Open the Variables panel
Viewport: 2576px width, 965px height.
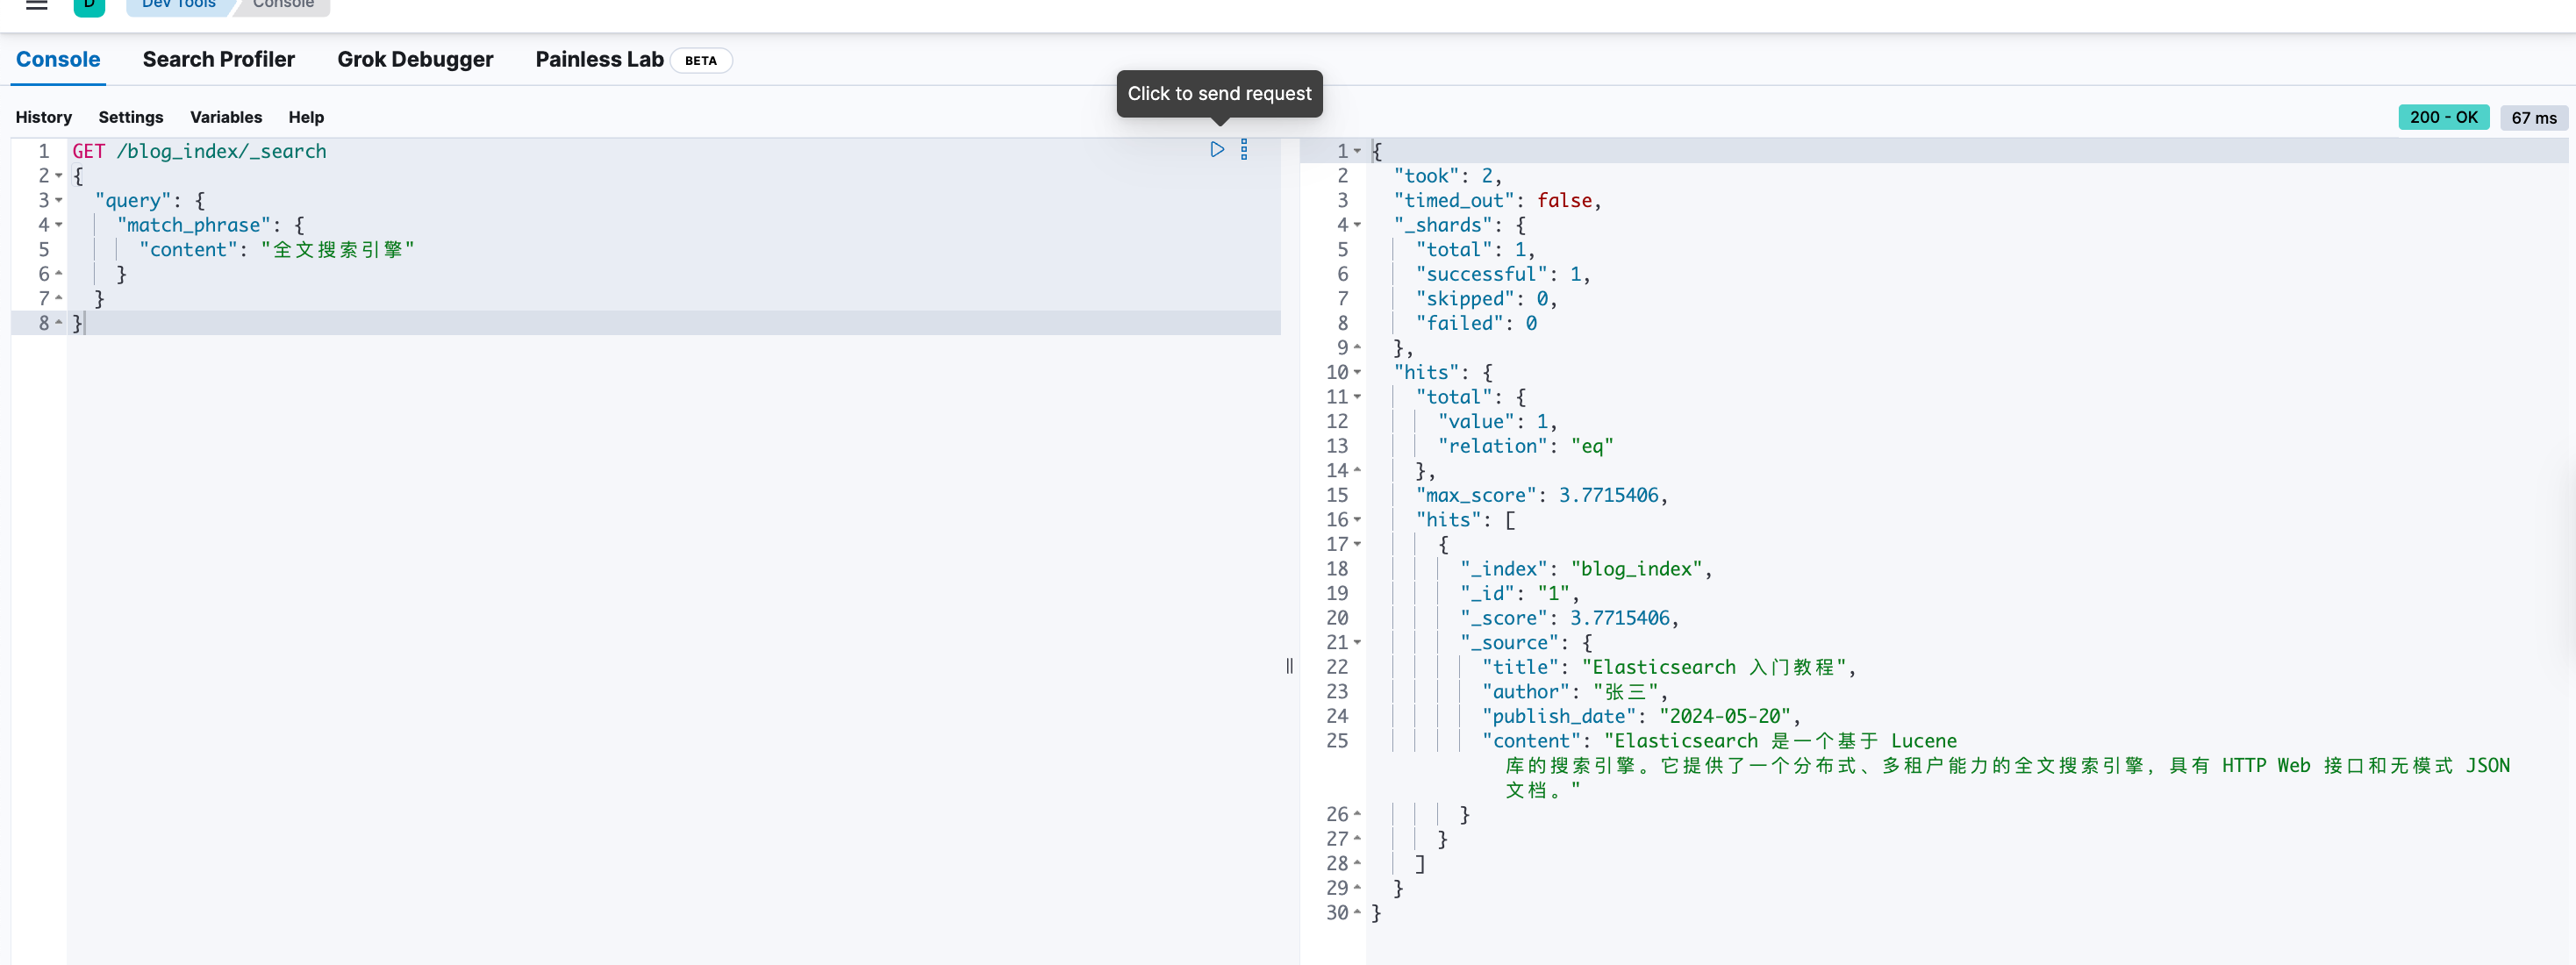tap(226, 117)
